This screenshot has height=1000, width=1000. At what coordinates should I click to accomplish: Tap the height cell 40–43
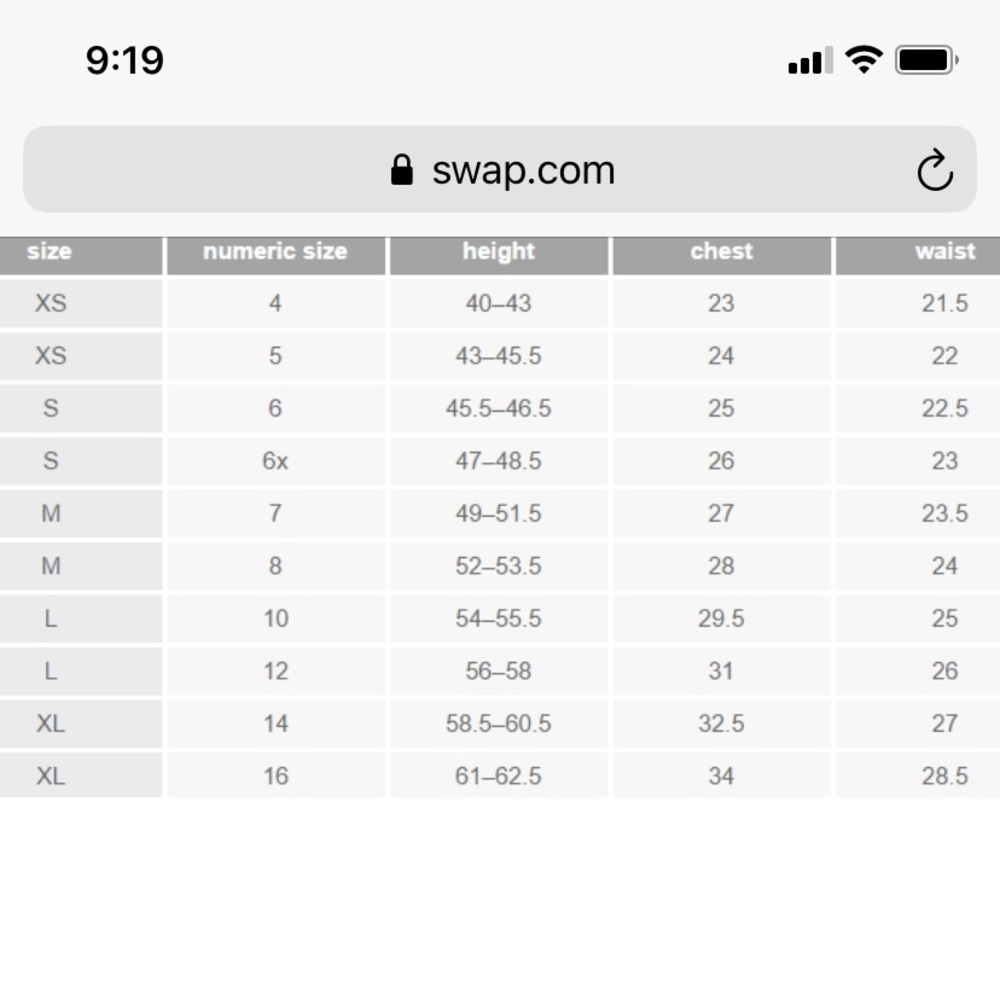(x=499, y=303)
